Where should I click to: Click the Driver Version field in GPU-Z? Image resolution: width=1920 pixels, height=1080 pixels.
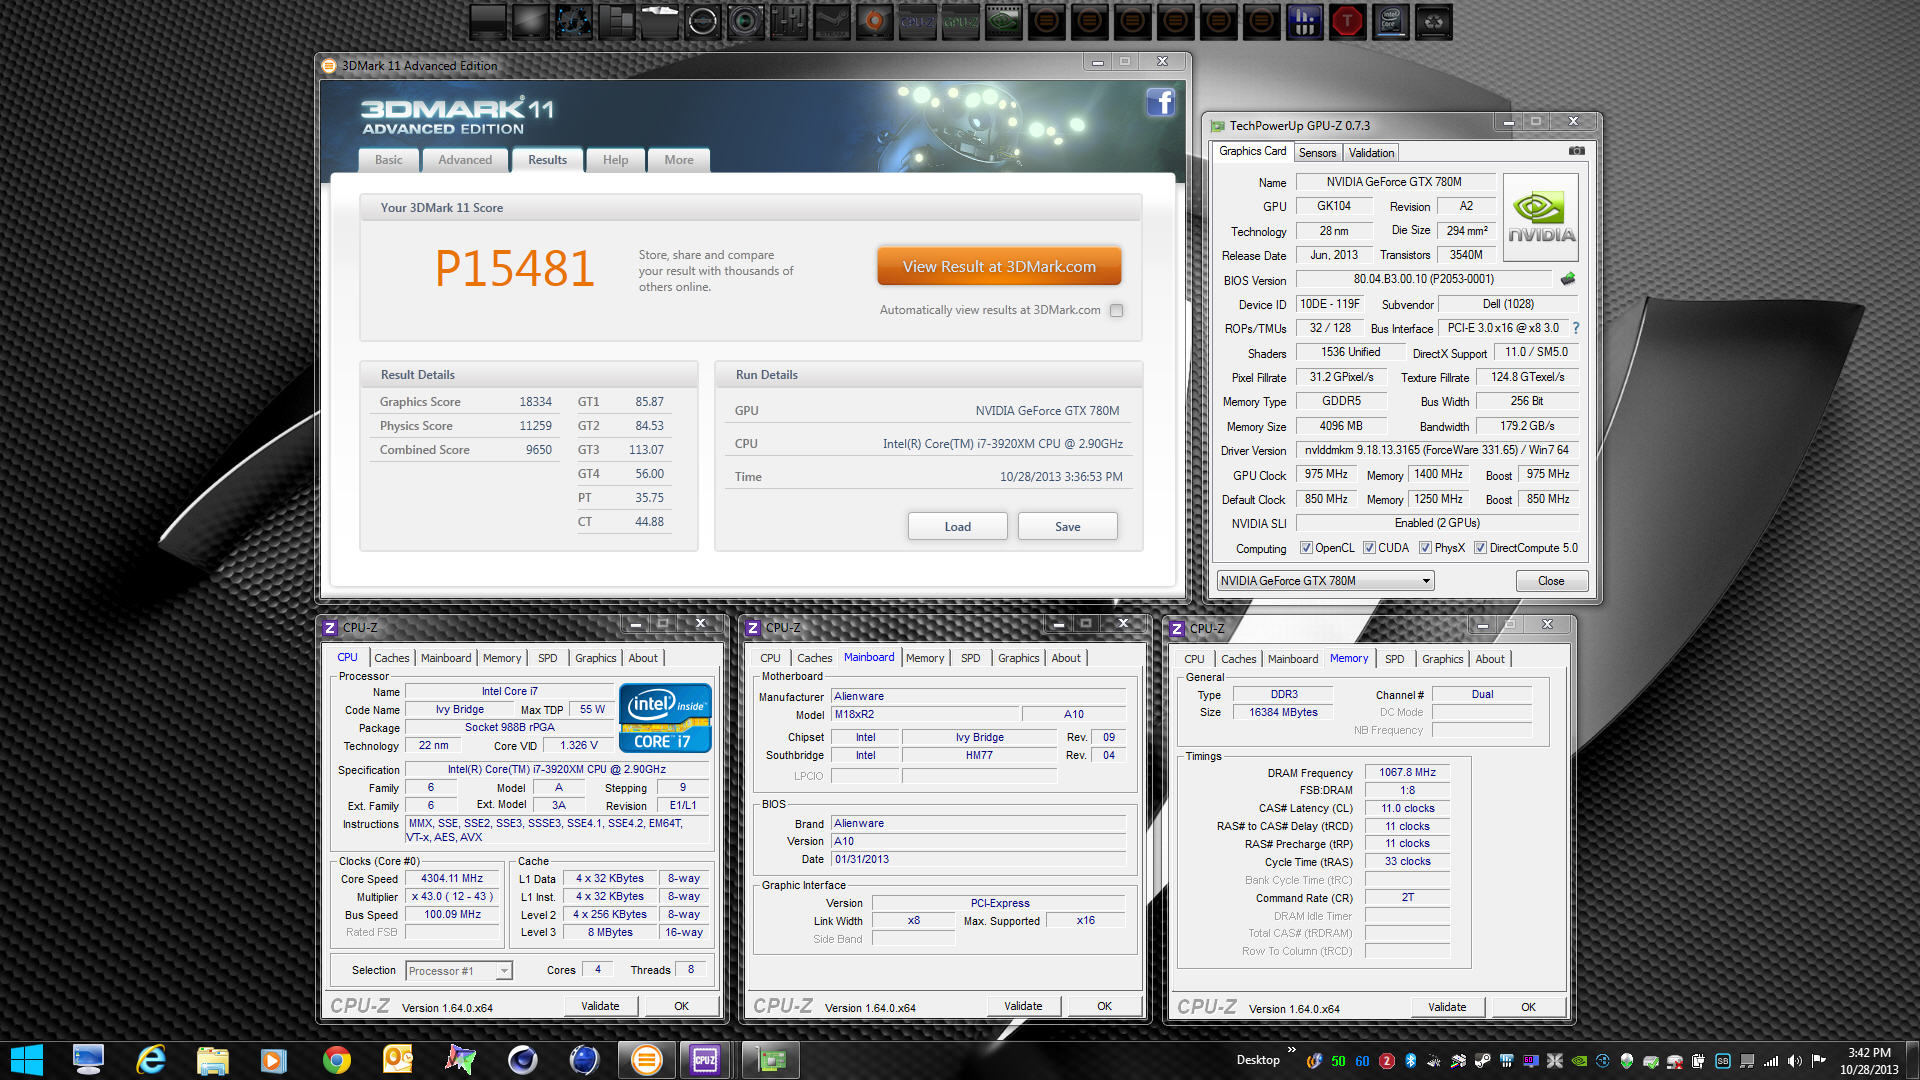pyautogui.click(x=1437, y=450)
